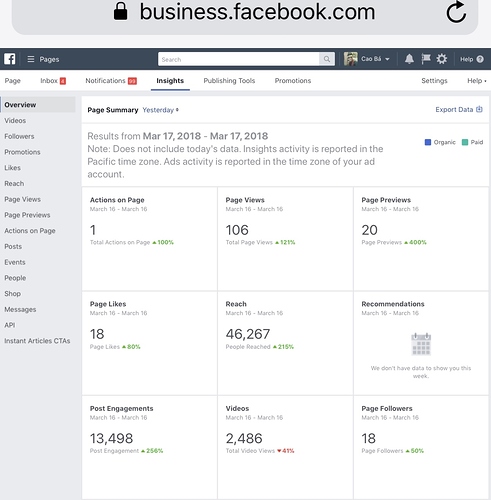Open the Settings tab
The height and width of the screenshot is (500, 491).
434,81
